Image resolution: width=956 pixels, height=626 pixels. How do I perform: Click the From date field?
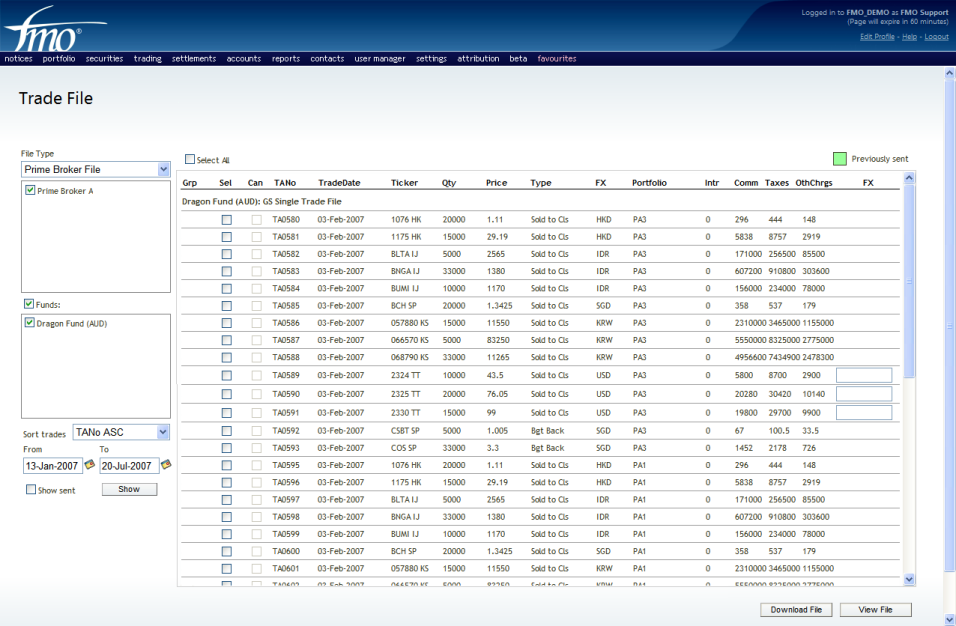[52, 466]
